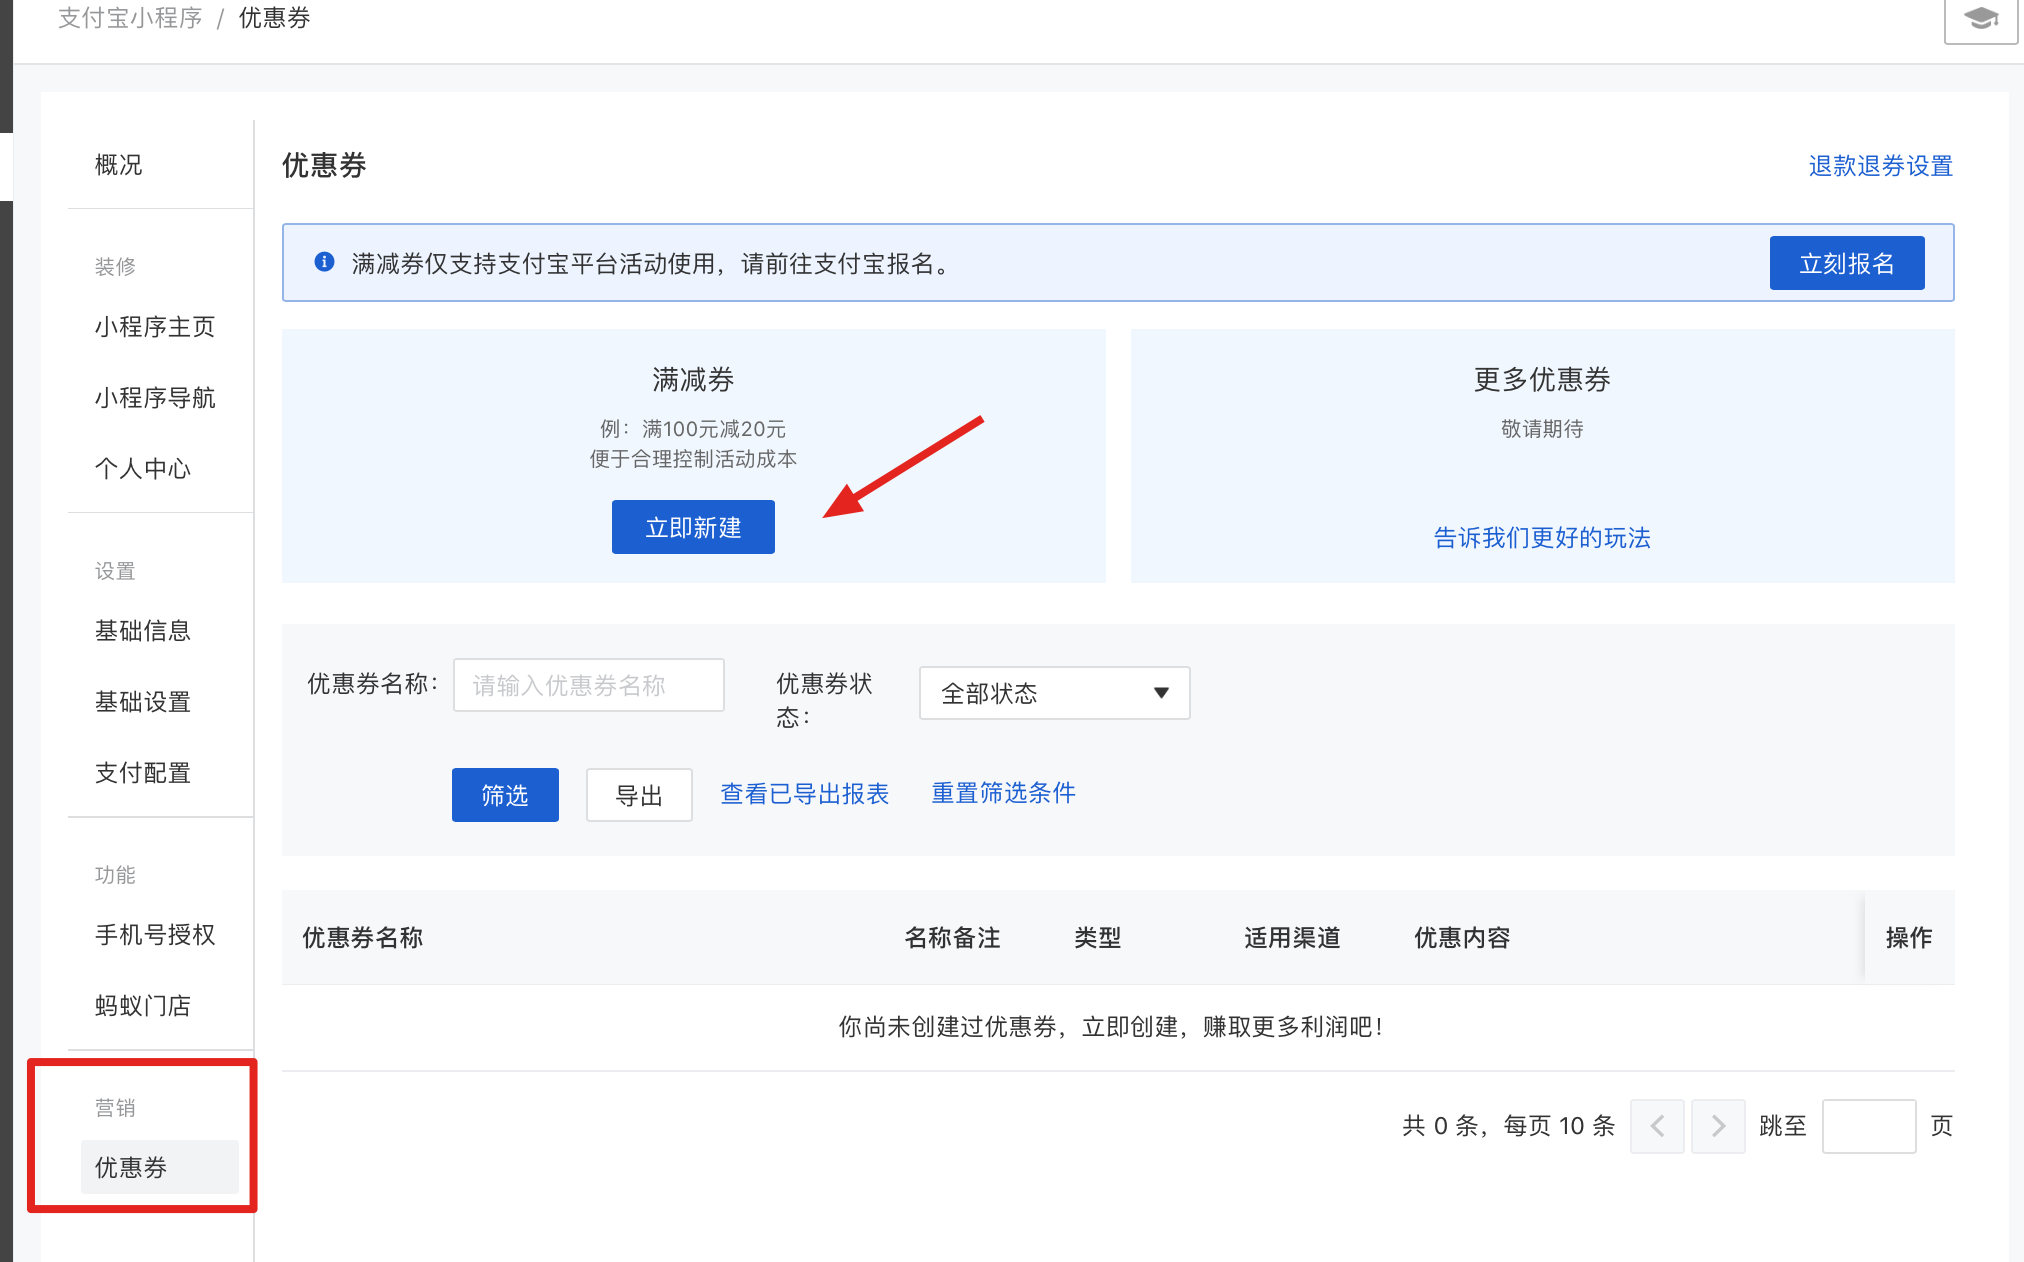Click the 操作 column header
Image resolution: width=2024 pixels, height=1262 pixels.
[x=1909, y=938]
